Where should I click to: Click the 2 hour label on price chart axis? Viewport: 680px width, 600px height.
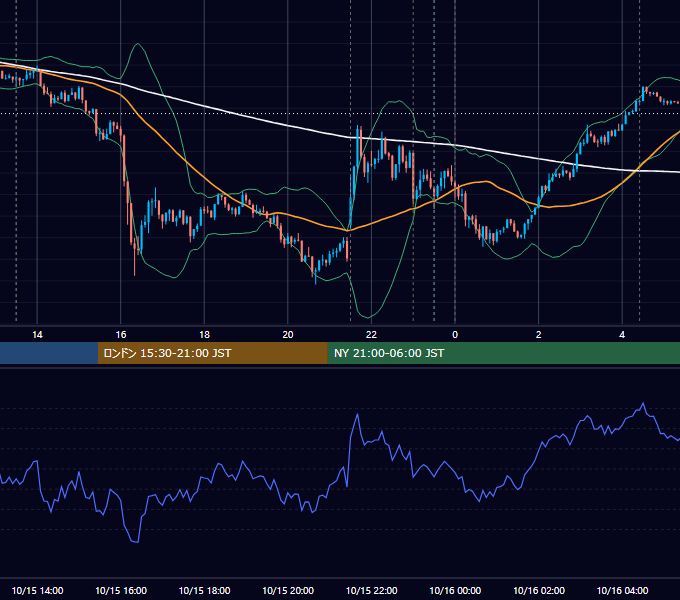539,335
